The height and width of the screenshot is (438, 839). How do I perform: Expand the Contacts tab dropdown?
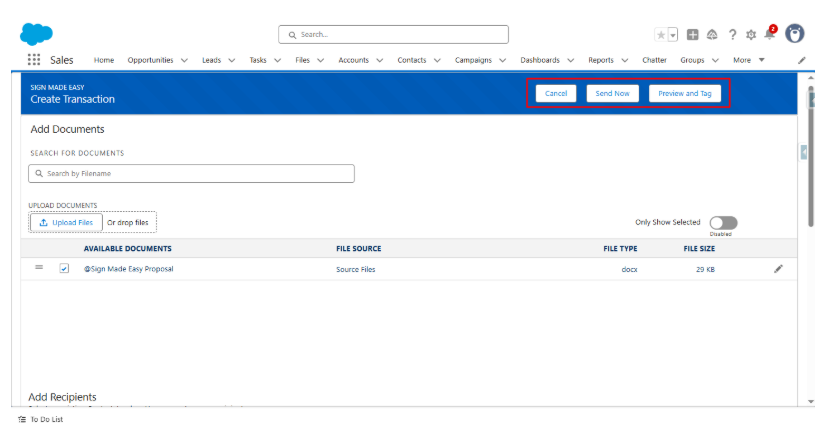(x=437, y=60)
